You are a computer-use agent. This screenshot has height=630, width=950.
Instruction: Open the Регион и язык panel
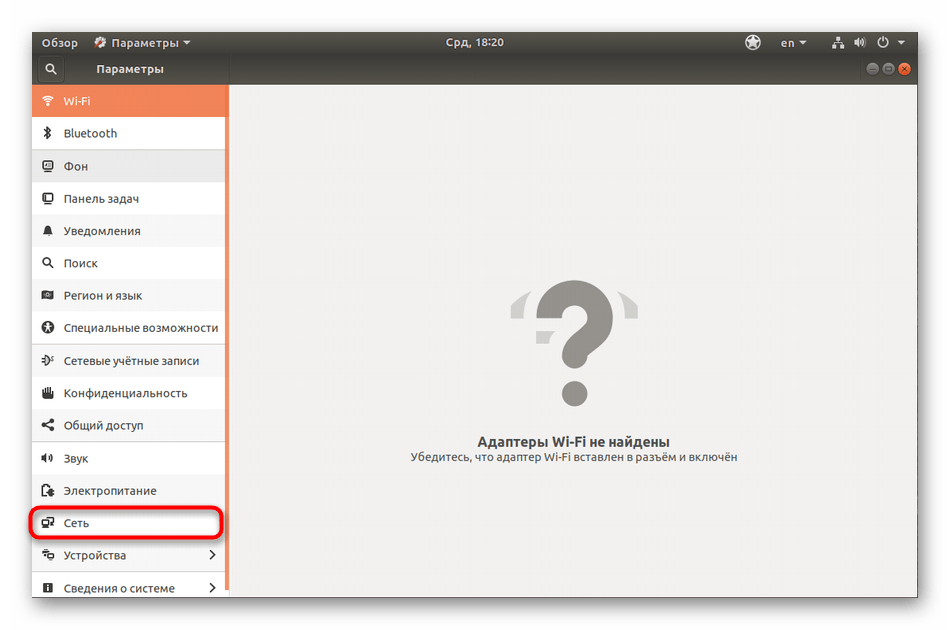pyautogui.click(x=128, y=295)
